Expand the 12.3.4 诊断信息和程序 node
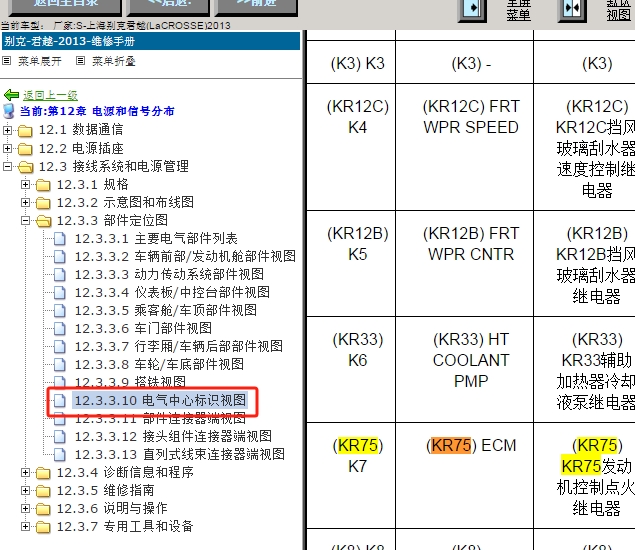Image resolution: width=635 pixels, height=550 pixels. (x=26, y=473)
